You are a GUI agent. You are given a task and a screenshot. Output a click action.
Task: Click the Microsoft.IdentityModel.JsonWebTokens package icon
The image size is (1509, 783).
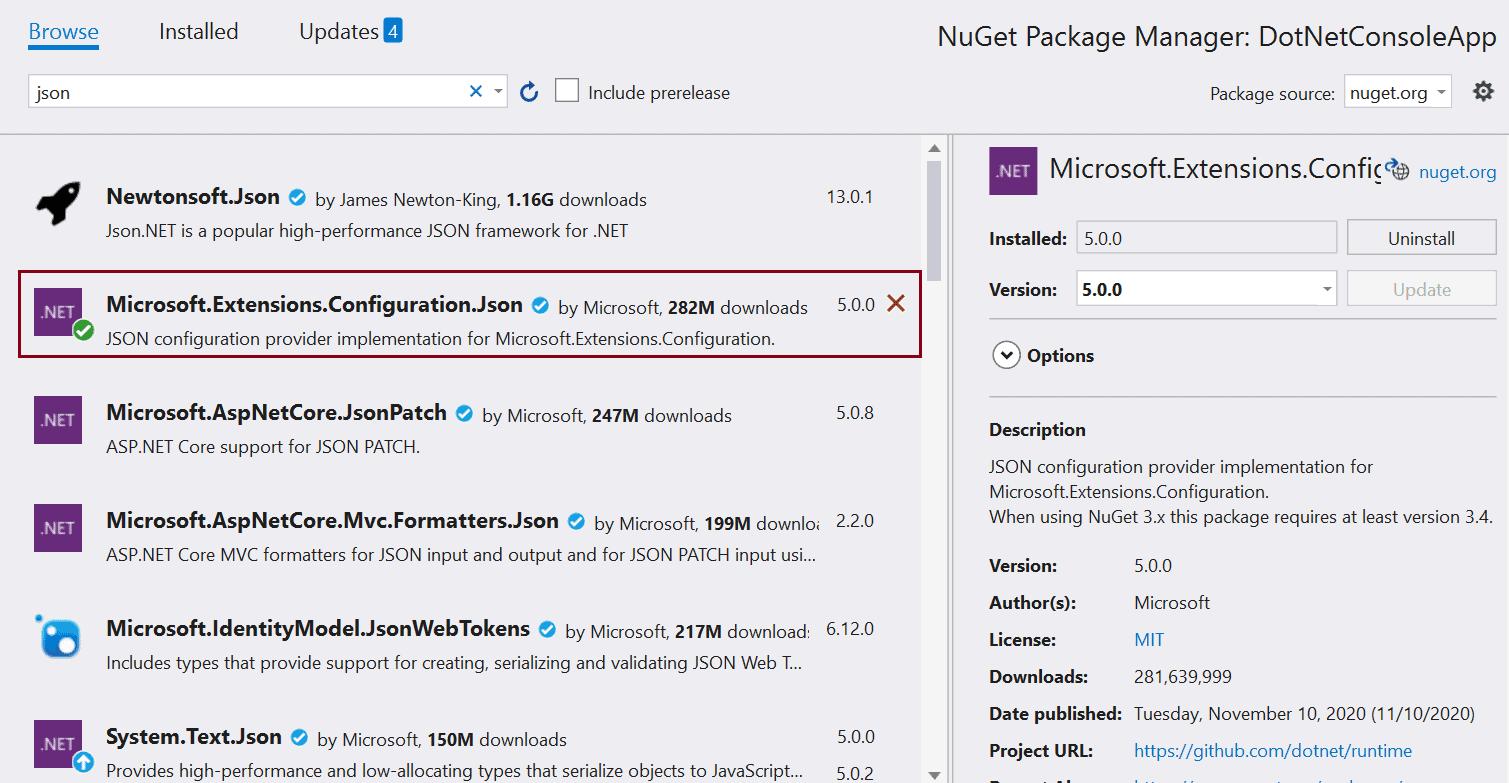[57, 636]
